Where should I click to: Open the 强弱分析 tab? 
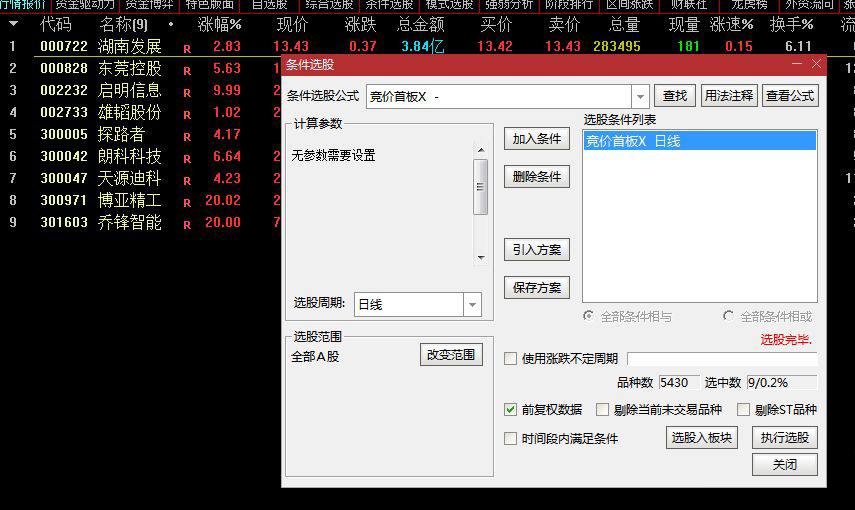[509, 5]
